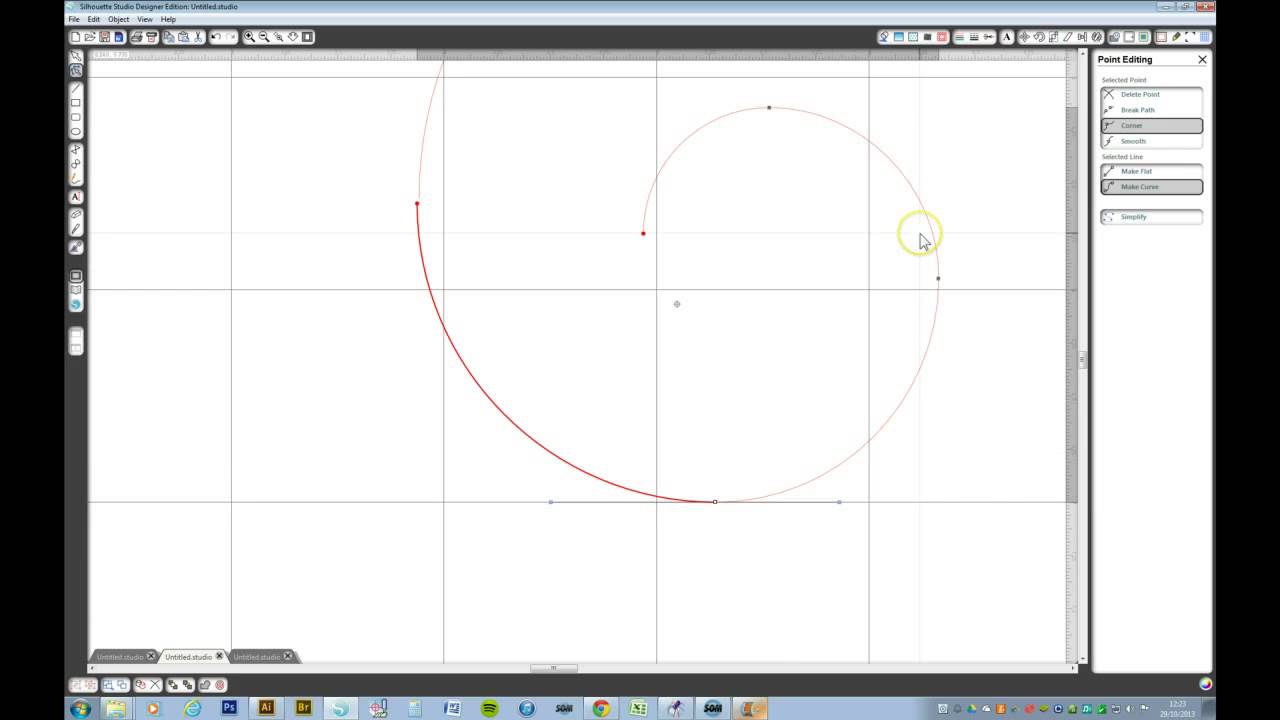Image resolution: width=1280 pixels, height=720 pixels.
Task: Open the Silhouette online store icon
Action: pos(76,304)
